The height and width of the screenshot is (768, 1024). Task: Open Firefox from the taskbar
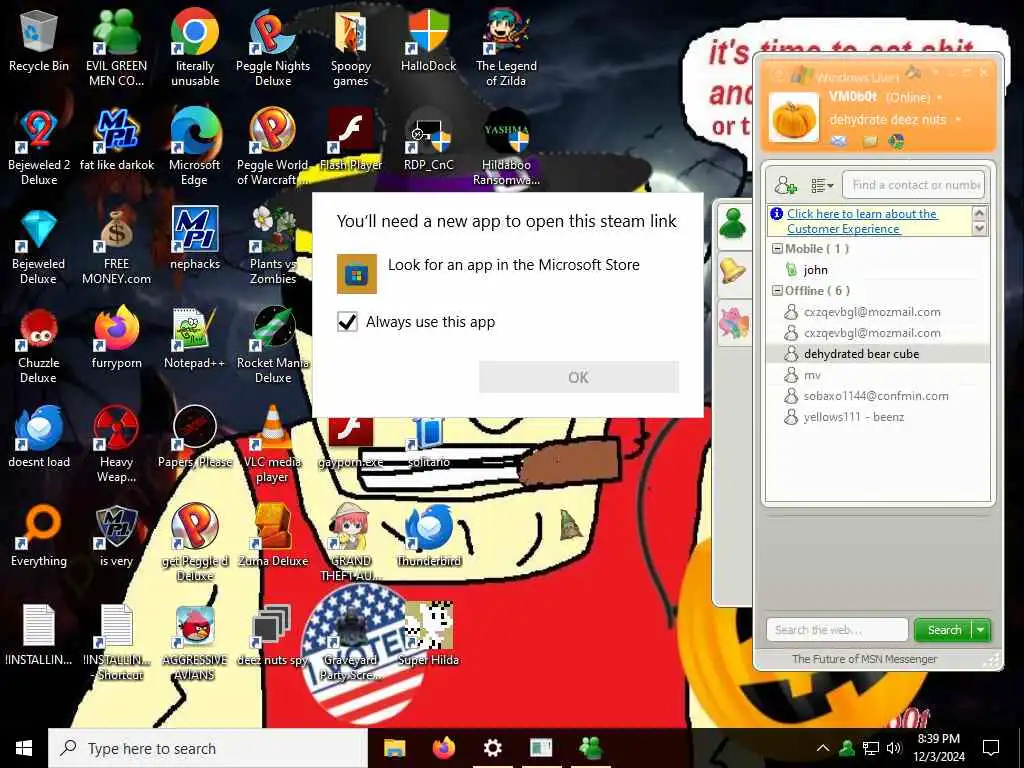pos(443,748)
